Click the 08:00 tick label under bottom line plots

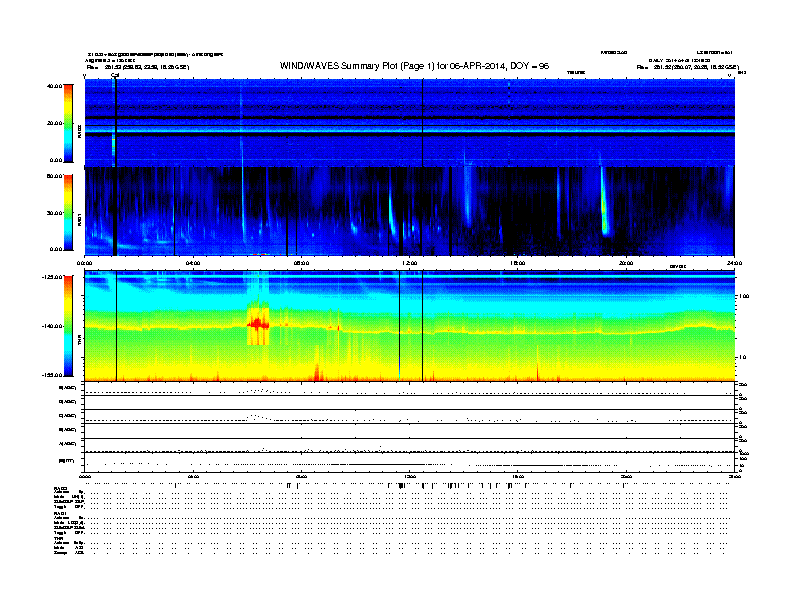tap(301, 476)
